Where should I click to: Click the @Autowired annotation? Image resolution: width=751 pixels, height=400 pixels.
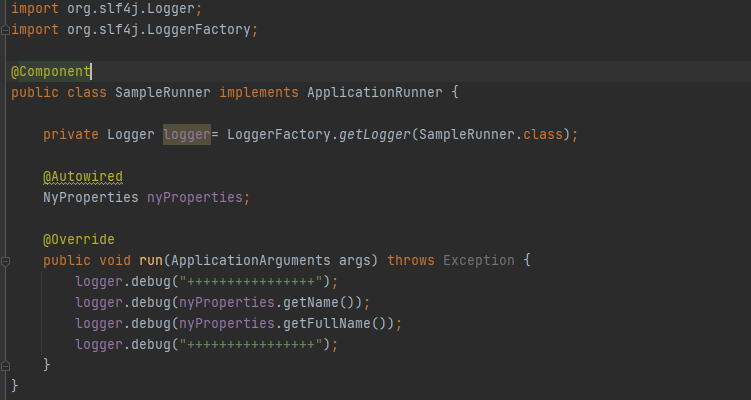[x=83, y=177]
